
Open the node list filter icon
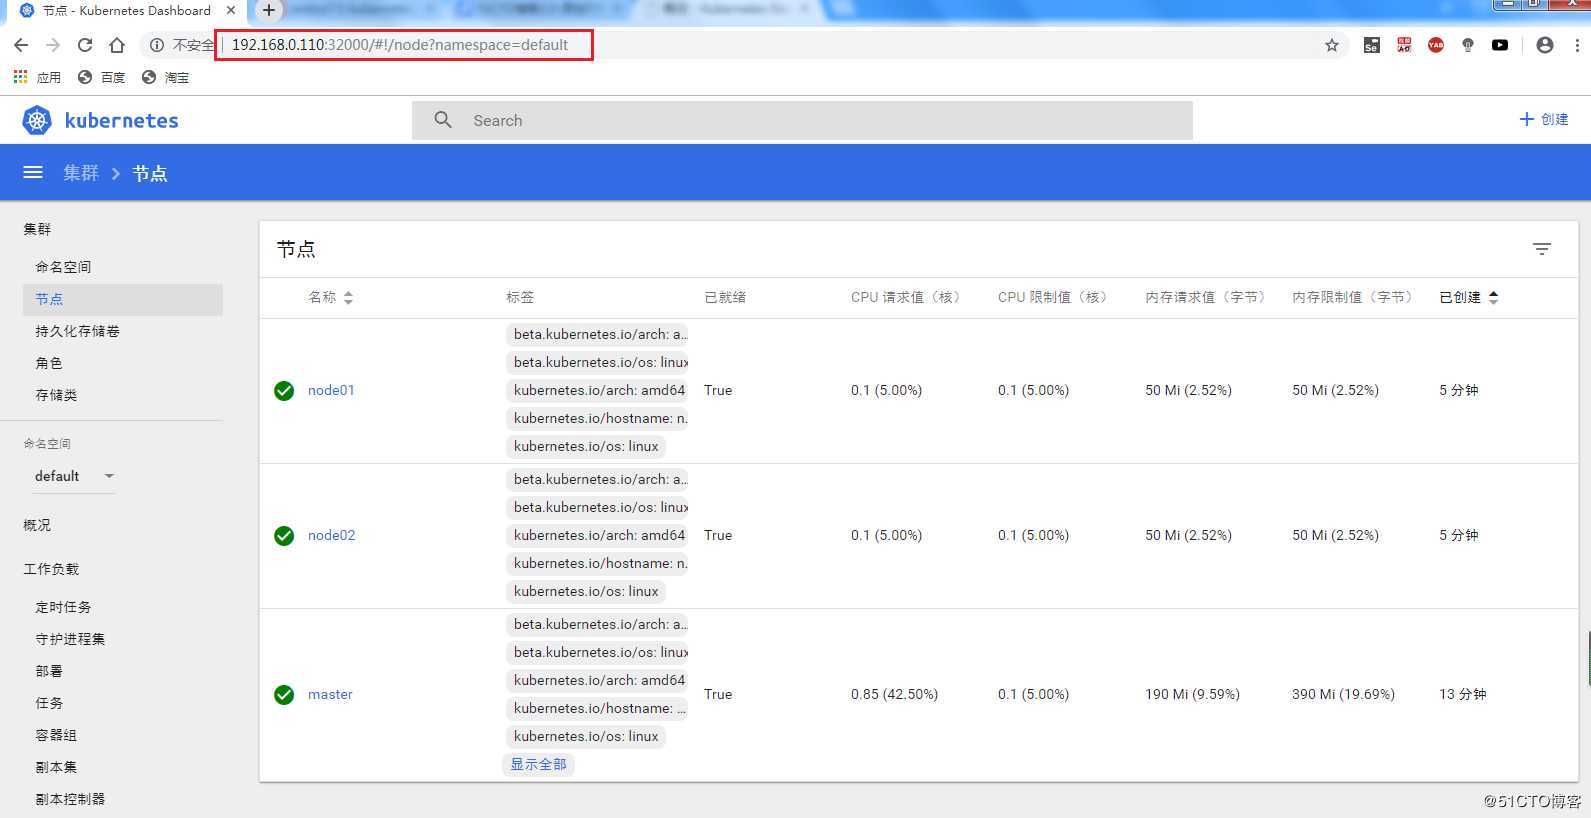[1542, 249]
